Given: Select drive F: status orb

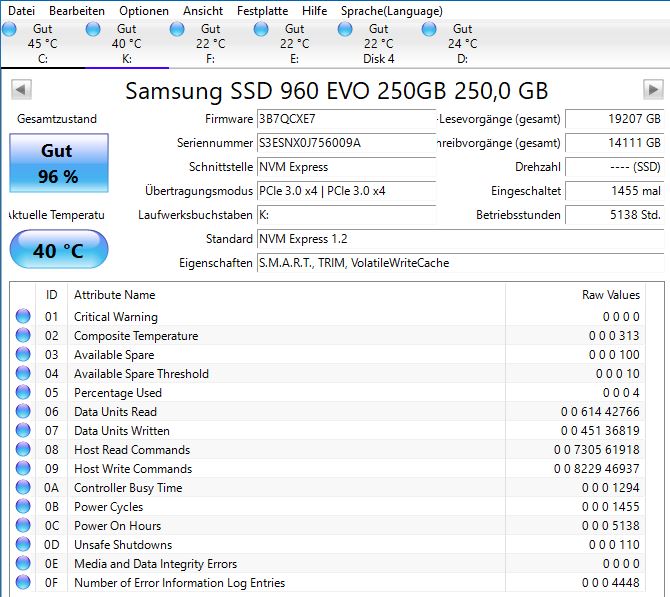Looking at the screenshot, I should pos(177,29).
